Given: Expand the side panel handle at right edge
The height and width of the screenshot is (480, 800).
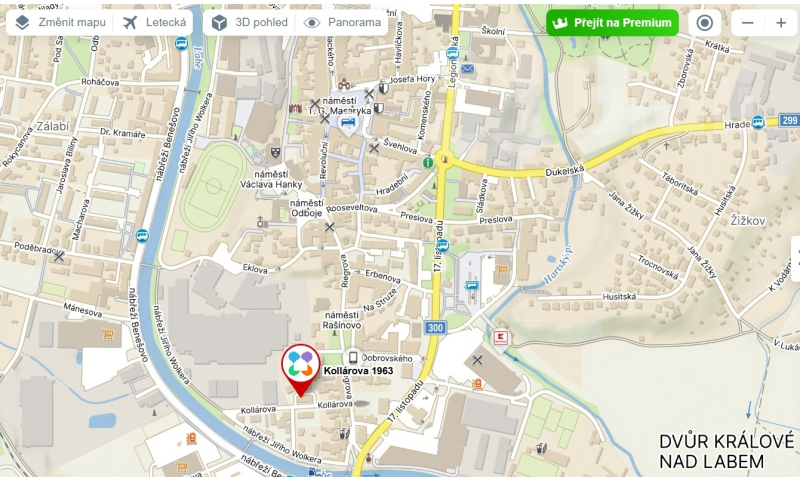Looking at the screenshot, I should pos(796,259).
